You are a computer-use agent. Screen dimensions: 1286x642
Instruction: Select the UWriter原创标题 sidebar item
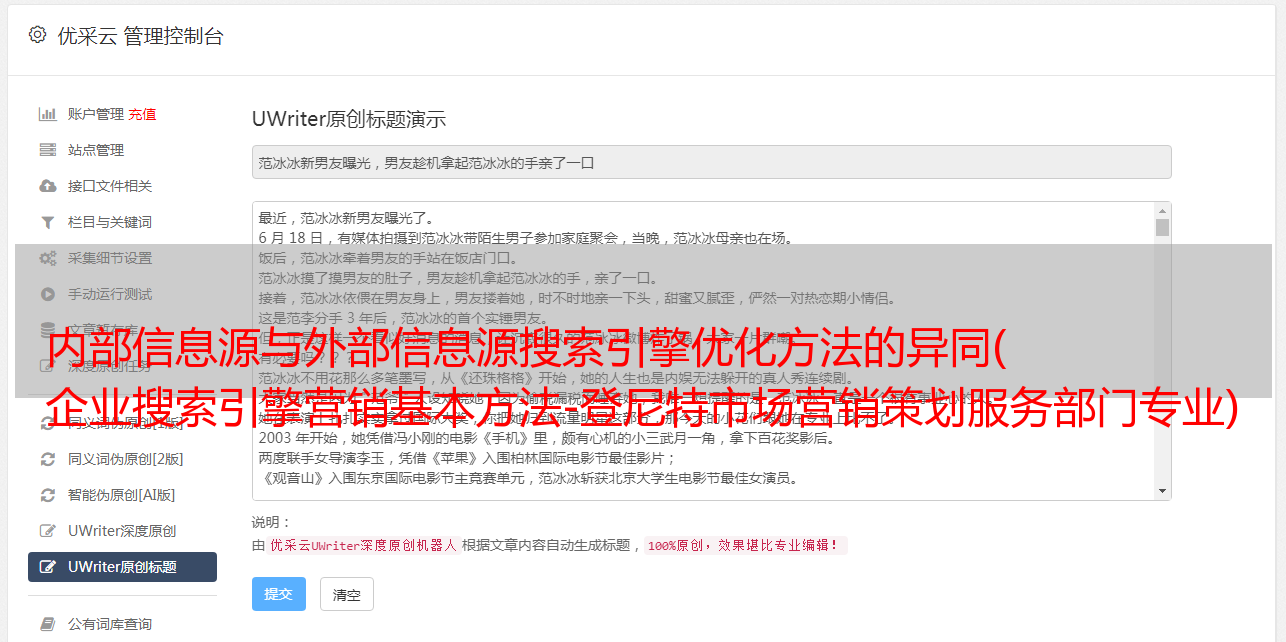coord(122,567)
